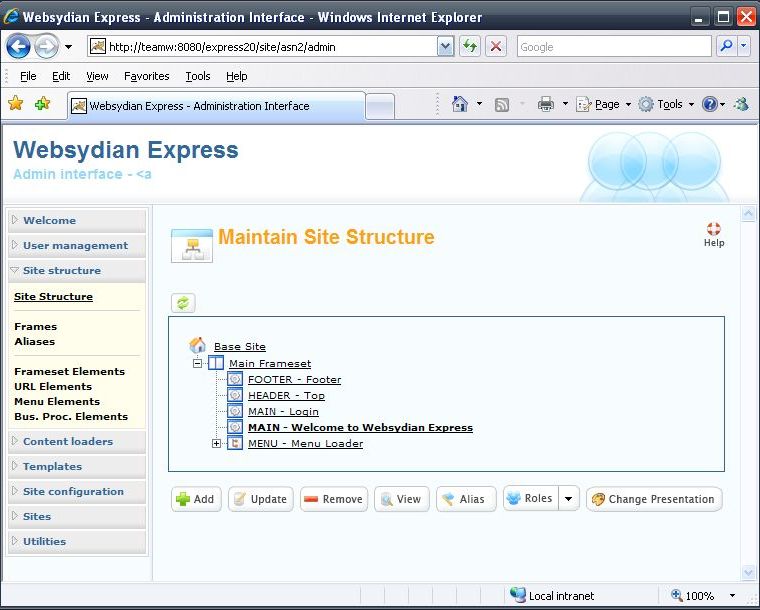Click the browser Back arrow button
The height and width of the screenshot is (610, 760).
18,47
